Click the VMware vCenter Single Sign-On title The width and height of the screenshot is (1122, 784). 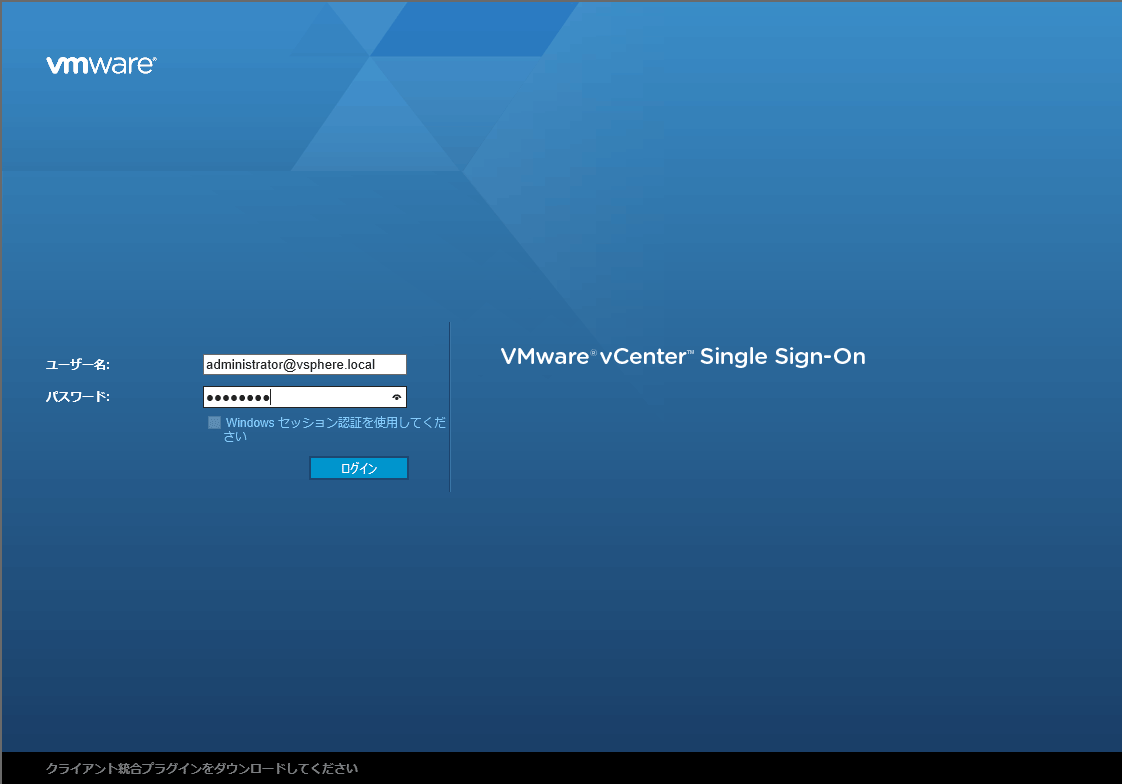(x=683, y=356)
